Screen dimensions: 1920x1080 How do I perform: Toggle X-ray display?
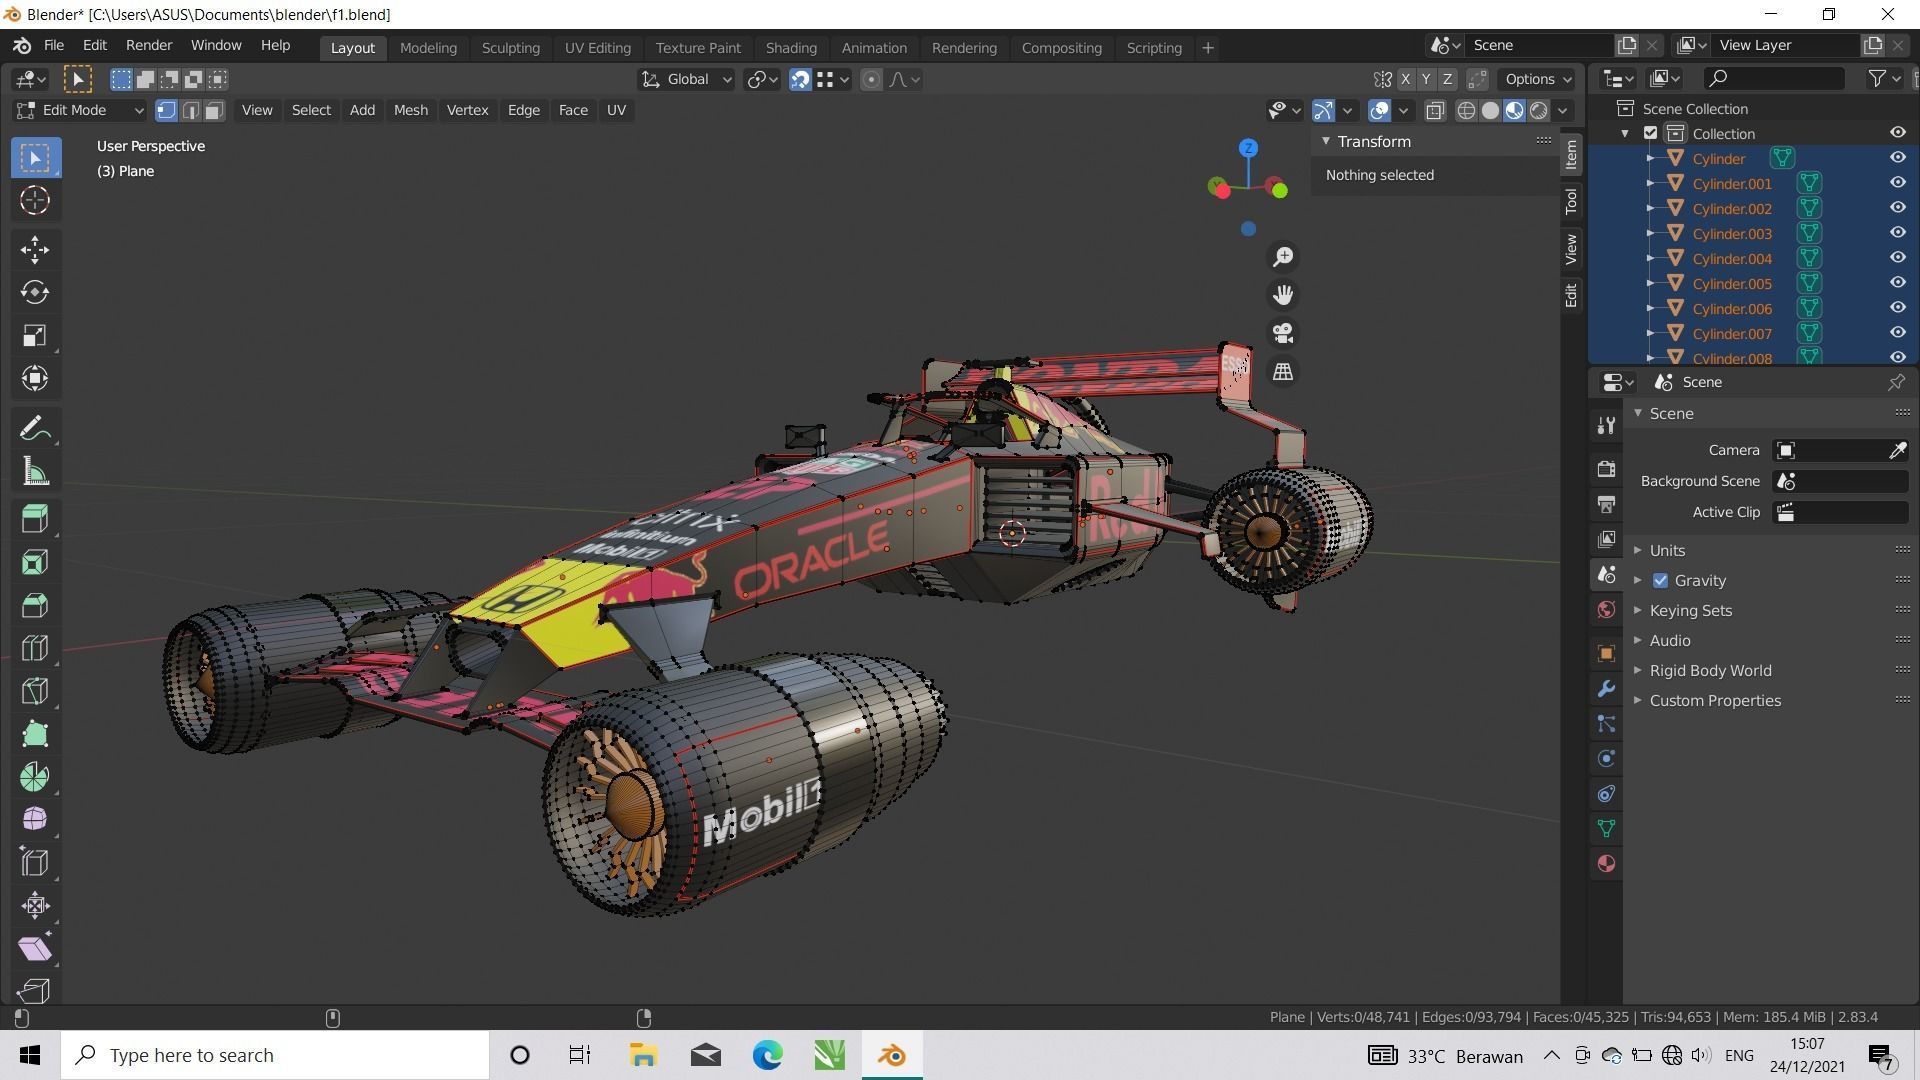click(1435, 111)
